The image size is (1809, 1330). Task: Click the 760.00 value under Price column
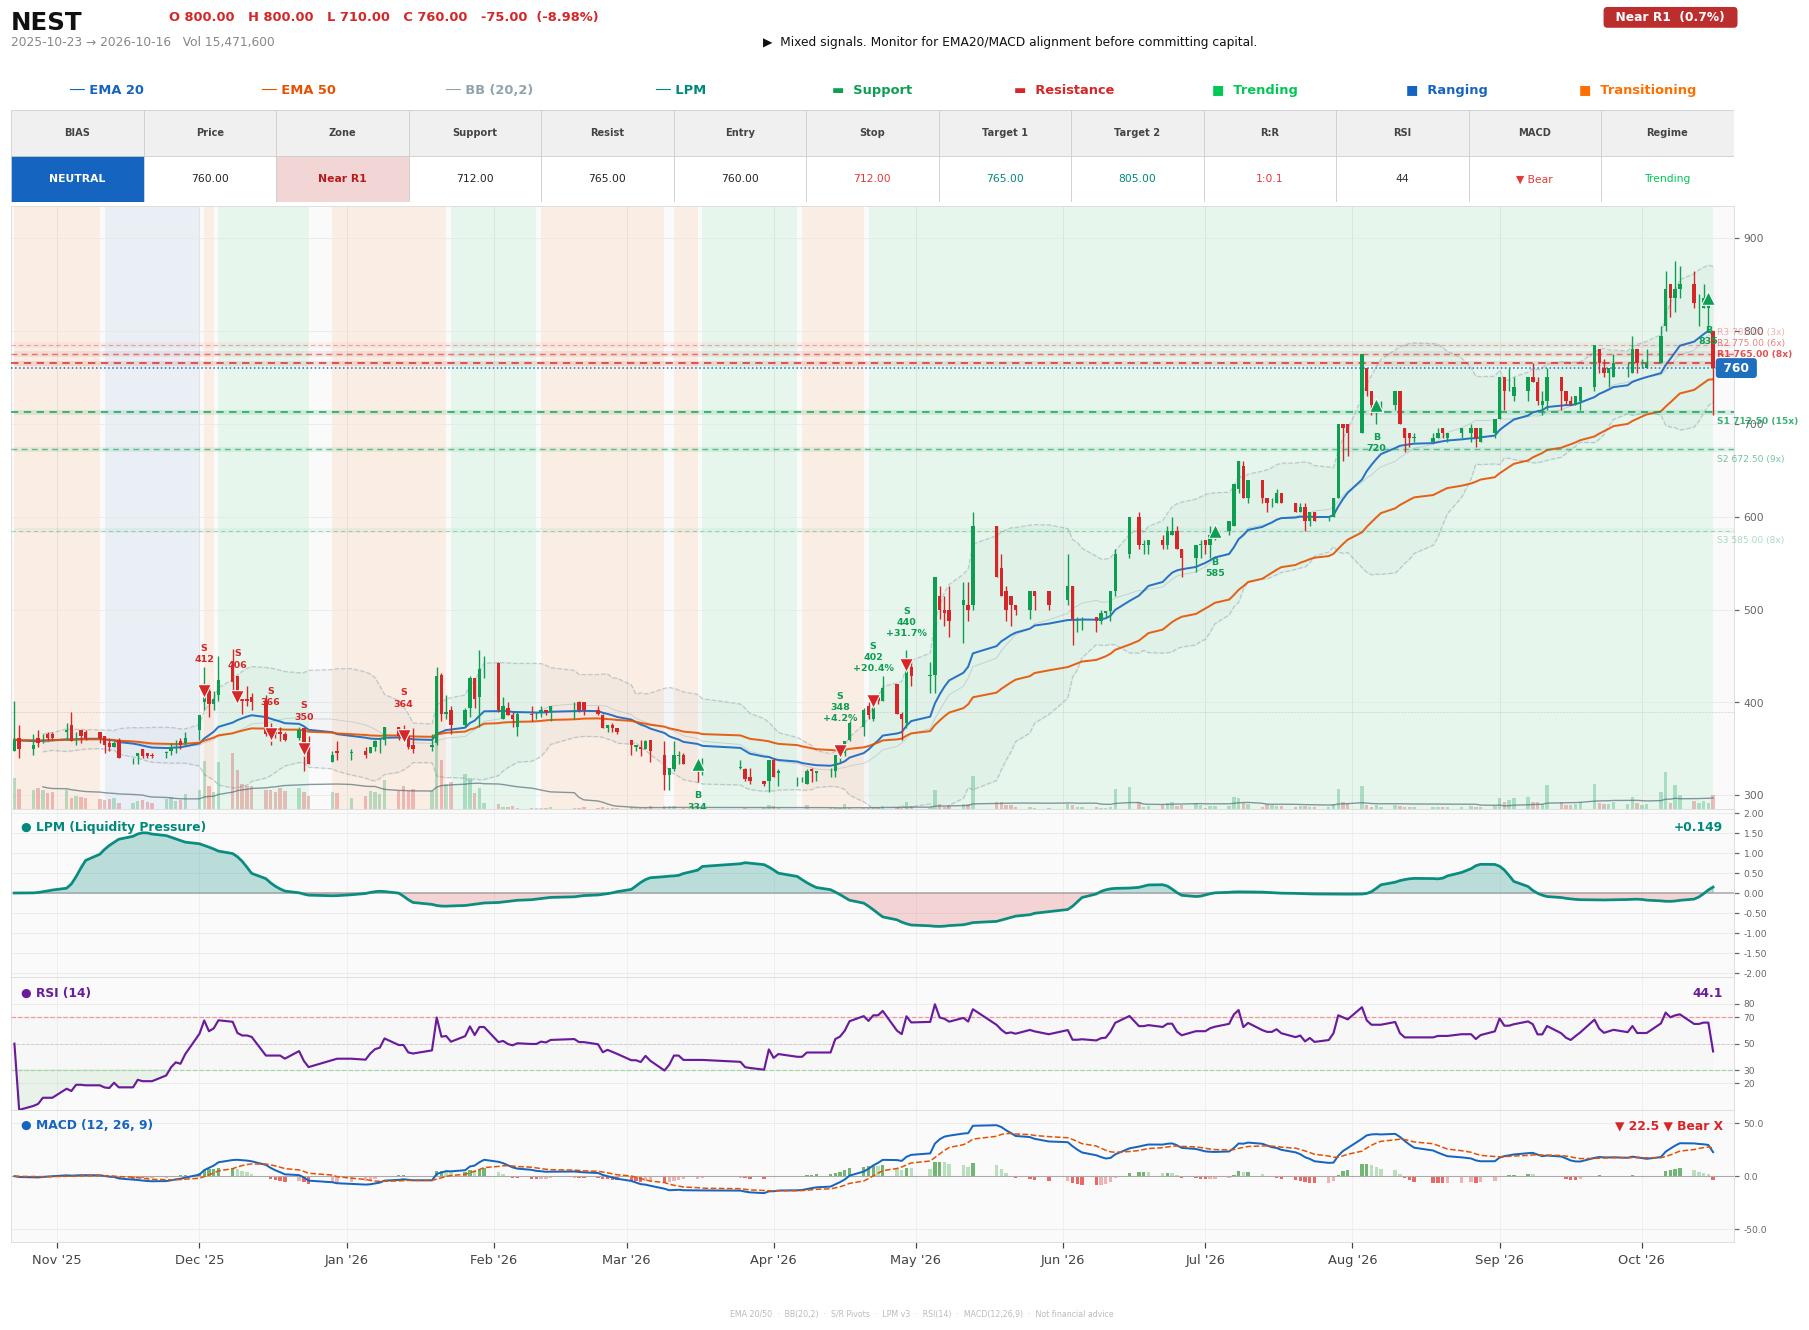(x=210, y=179)
